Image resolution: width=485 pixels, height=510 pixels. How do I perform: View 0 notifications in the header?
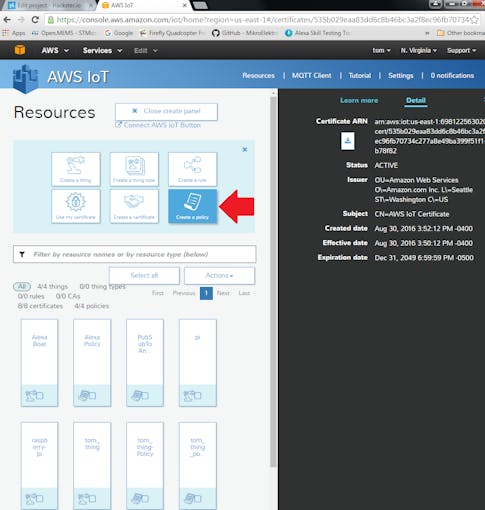tap(452, 76)
